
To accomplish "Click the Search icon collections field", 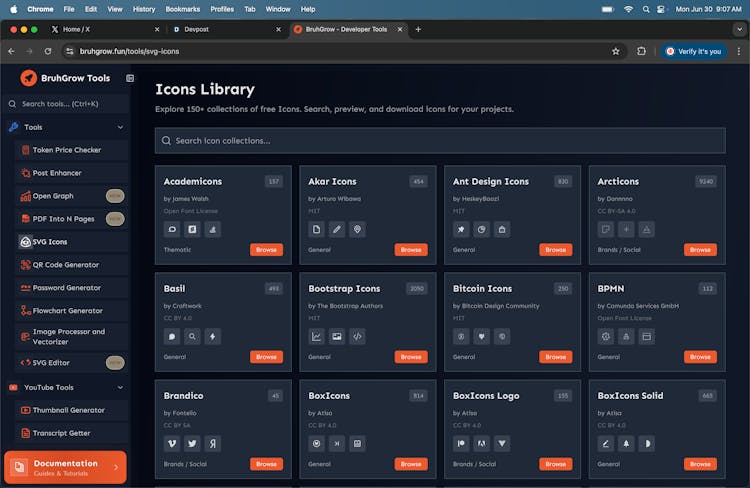I will coord(440,141).
